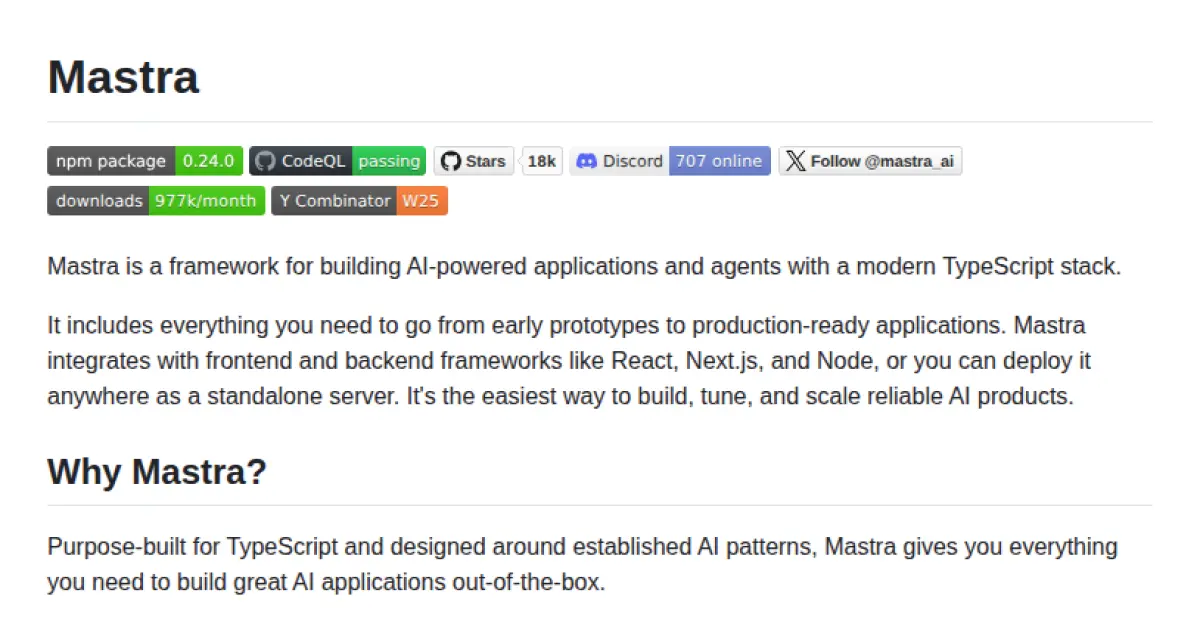Click the 'Mastra' main heading
Image resolution: width=1200 pixels, height=630 pixels.
tap(124, 77)
